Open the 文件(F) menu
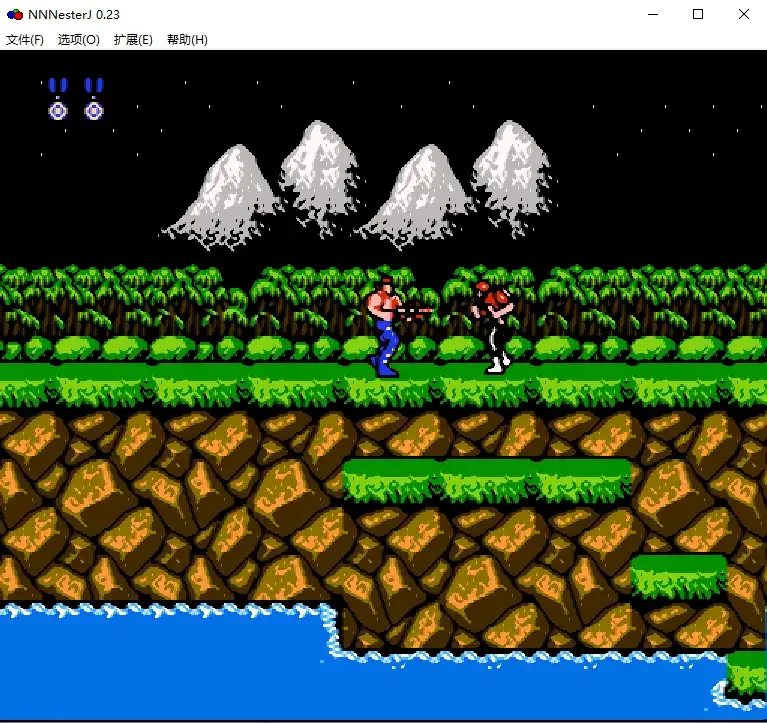 click(25, 40)
